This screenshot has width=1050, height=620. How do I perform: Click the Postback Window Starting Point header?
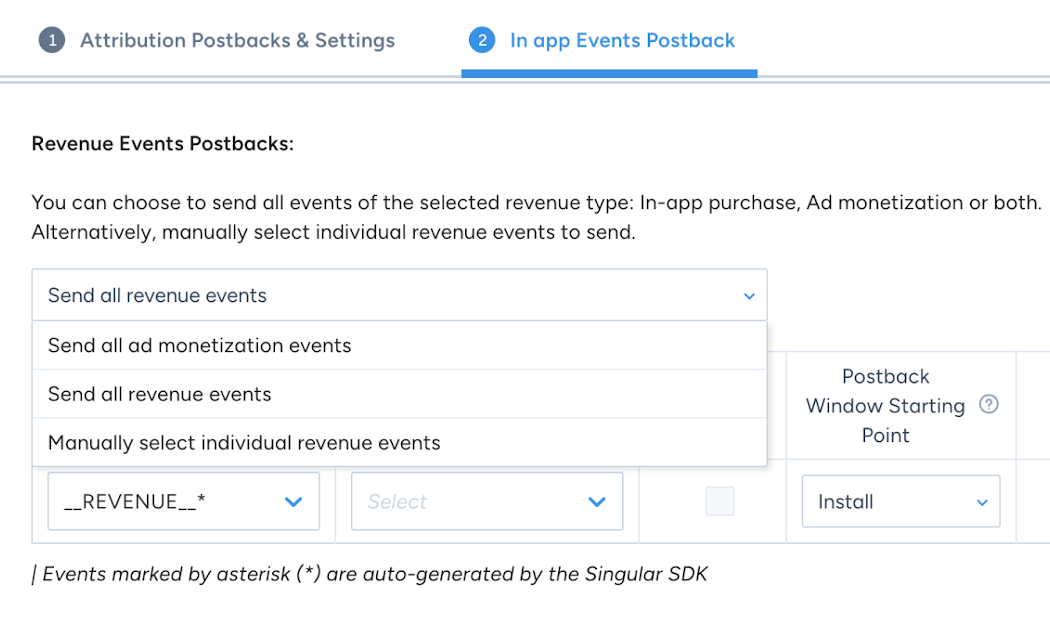click(x=885, y=405)
